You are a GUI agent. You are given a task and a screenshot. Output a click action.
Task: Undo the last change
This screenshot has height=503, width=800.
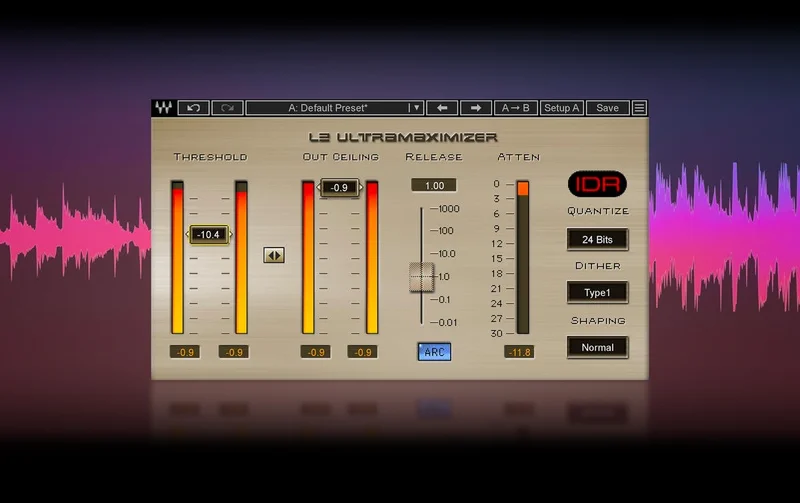point(193,108)
